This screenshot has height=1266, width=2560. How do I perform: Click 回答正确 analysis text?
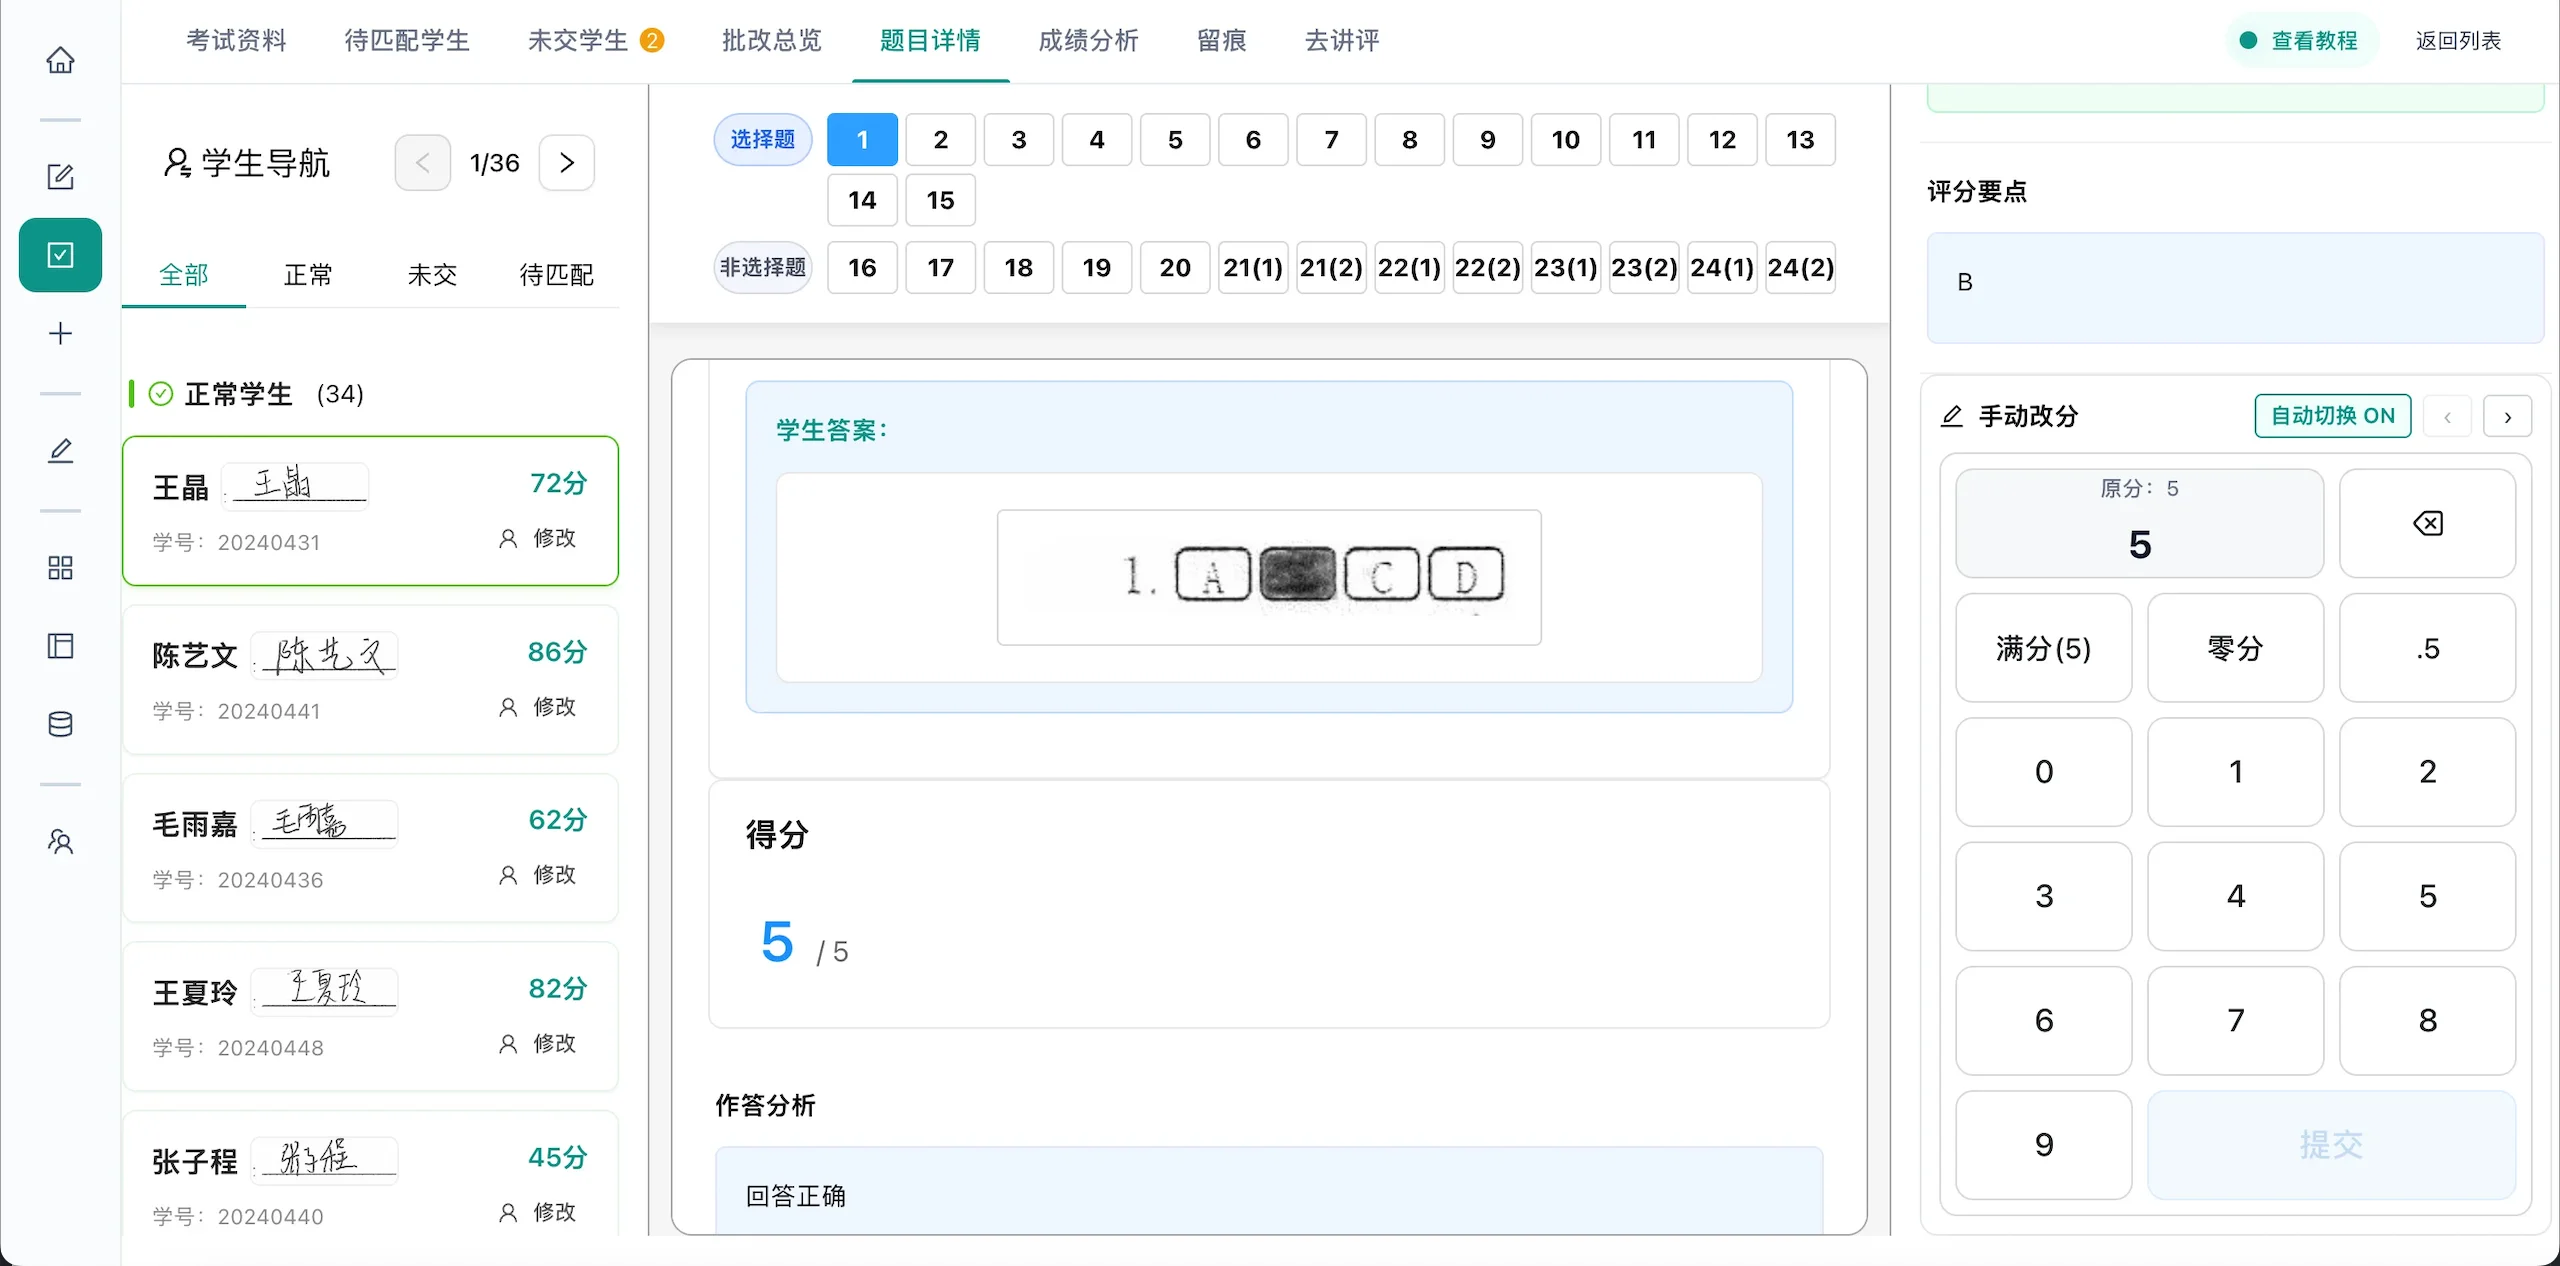(x=796, y=1196)
